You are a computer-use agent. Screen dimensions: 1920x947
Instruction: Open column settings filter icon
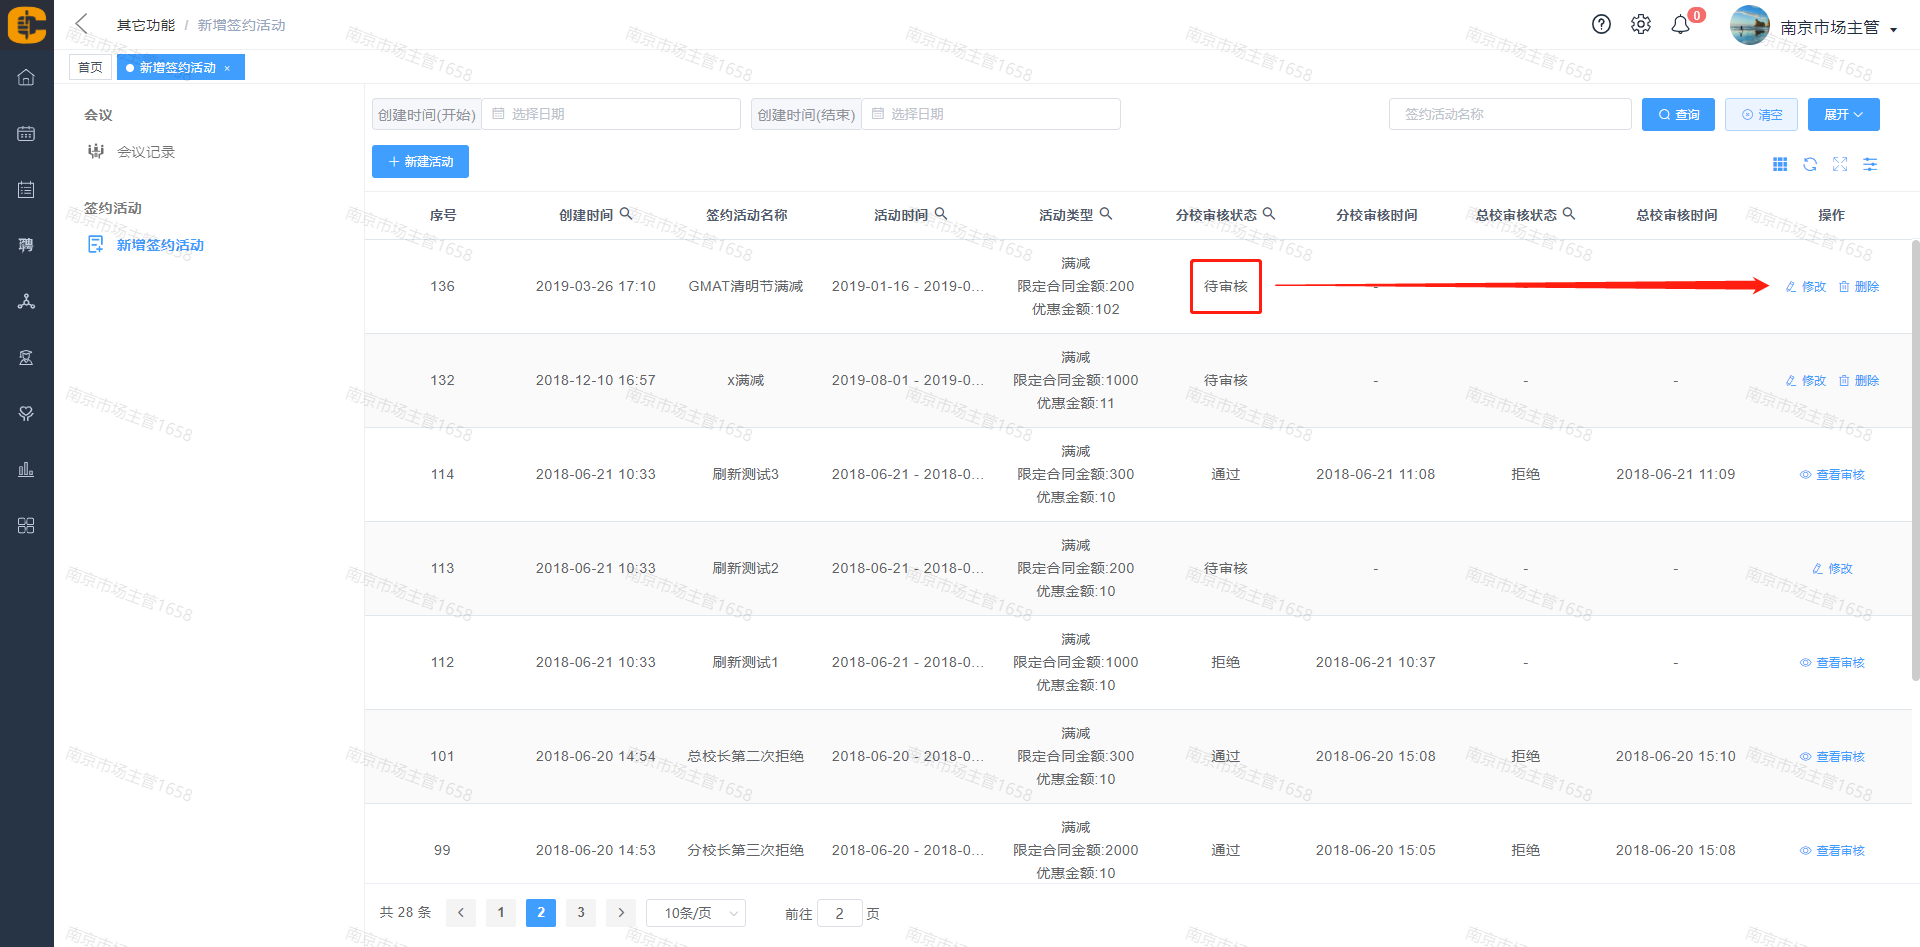pos(1870,164)
